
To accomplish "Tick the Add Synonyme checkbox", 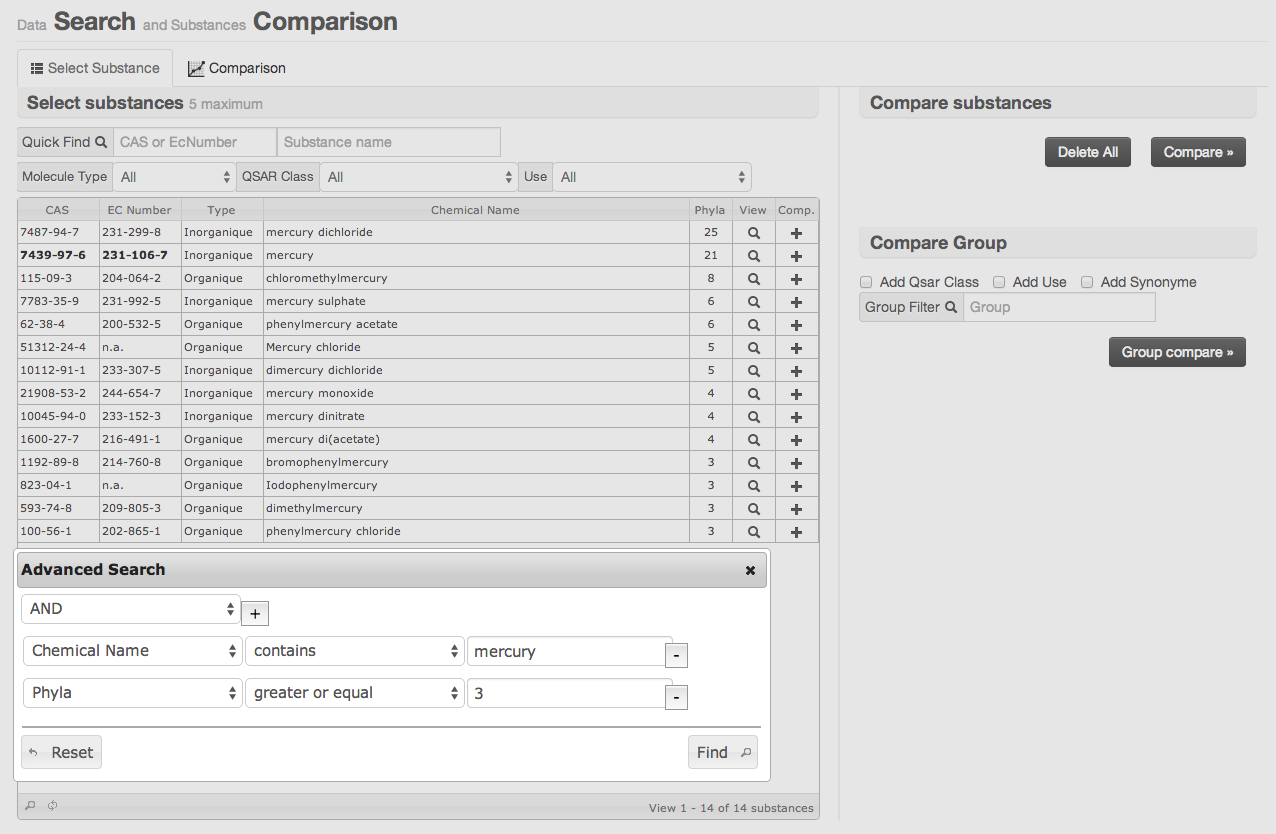I will click(x=1087, y=282).
